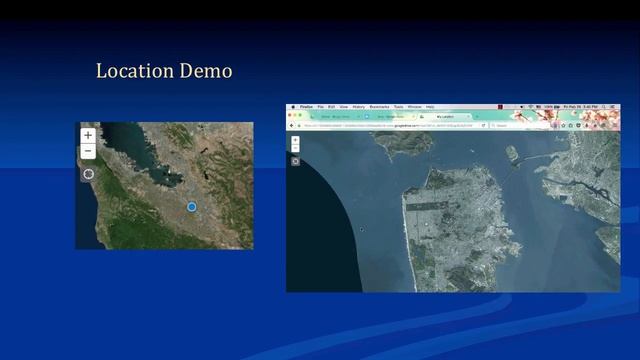The image size is (640, 360).
Task: Open the History menu
Action: point(359,107)
